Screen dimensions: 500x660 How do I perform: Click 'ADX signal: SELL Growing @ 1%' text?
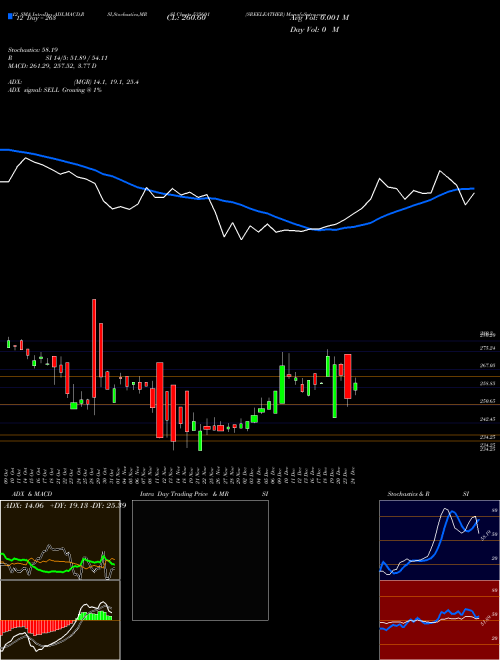click(x=55, y=90)
